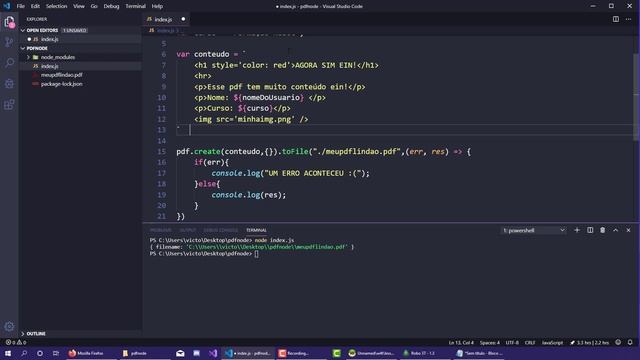
Task: Open Windows taskbar search
Action: click(x=24, y=353)
